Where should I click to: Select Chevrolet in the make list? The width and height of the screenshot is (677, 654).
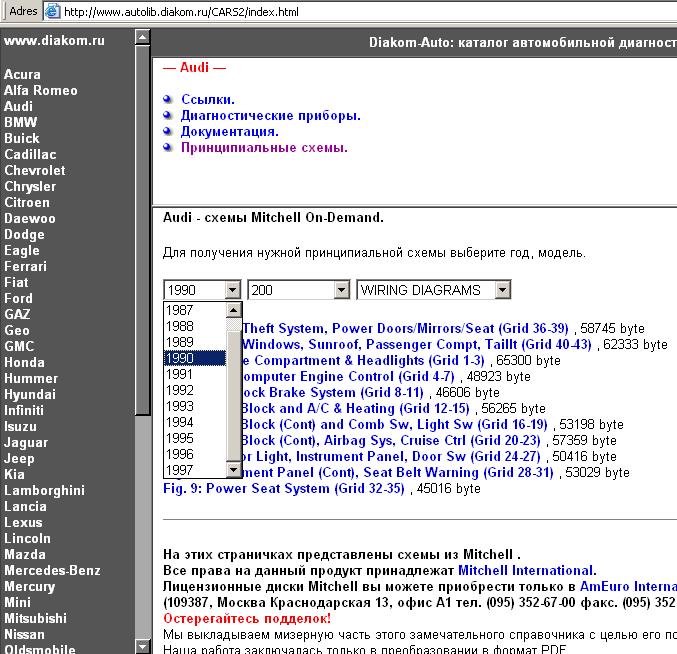click(x=35, y=170)
